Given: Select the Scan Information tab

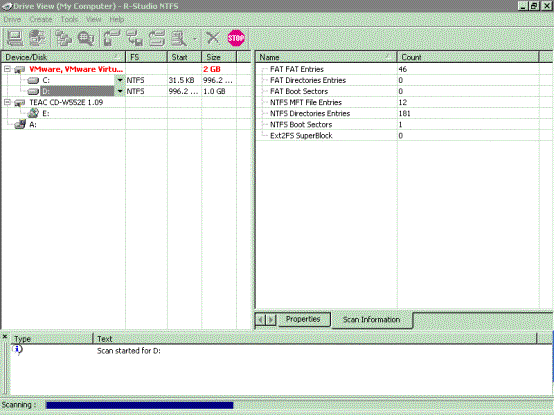Looking at the screenshot, I should (371, 320).
